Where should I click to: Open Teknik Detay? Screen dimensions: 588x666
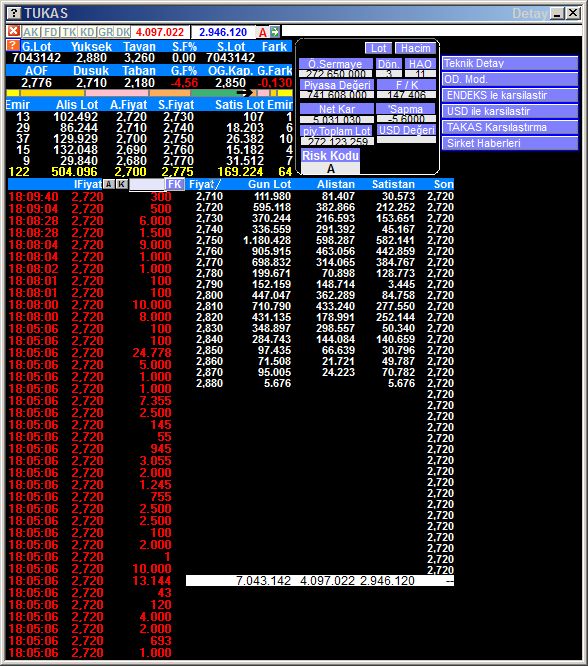[510, 63]
